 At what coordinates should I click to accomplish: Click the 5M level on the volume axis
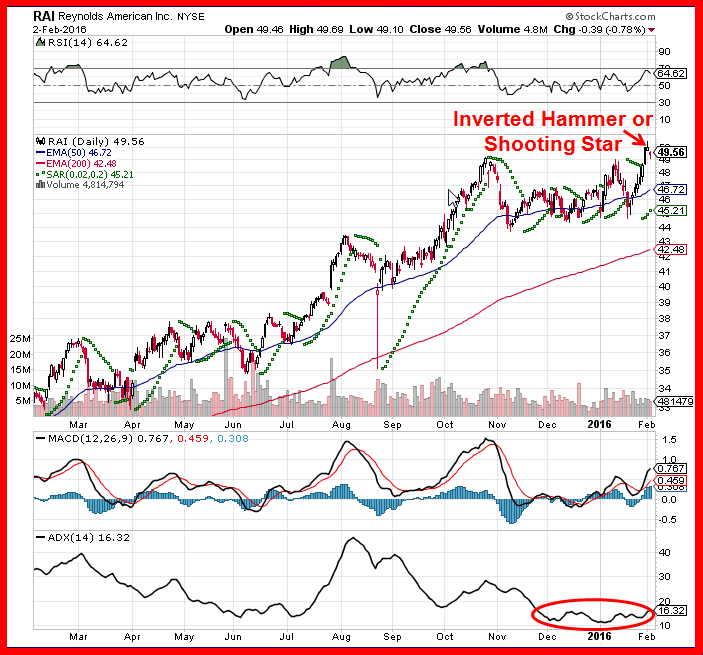(x=23, y=401)
